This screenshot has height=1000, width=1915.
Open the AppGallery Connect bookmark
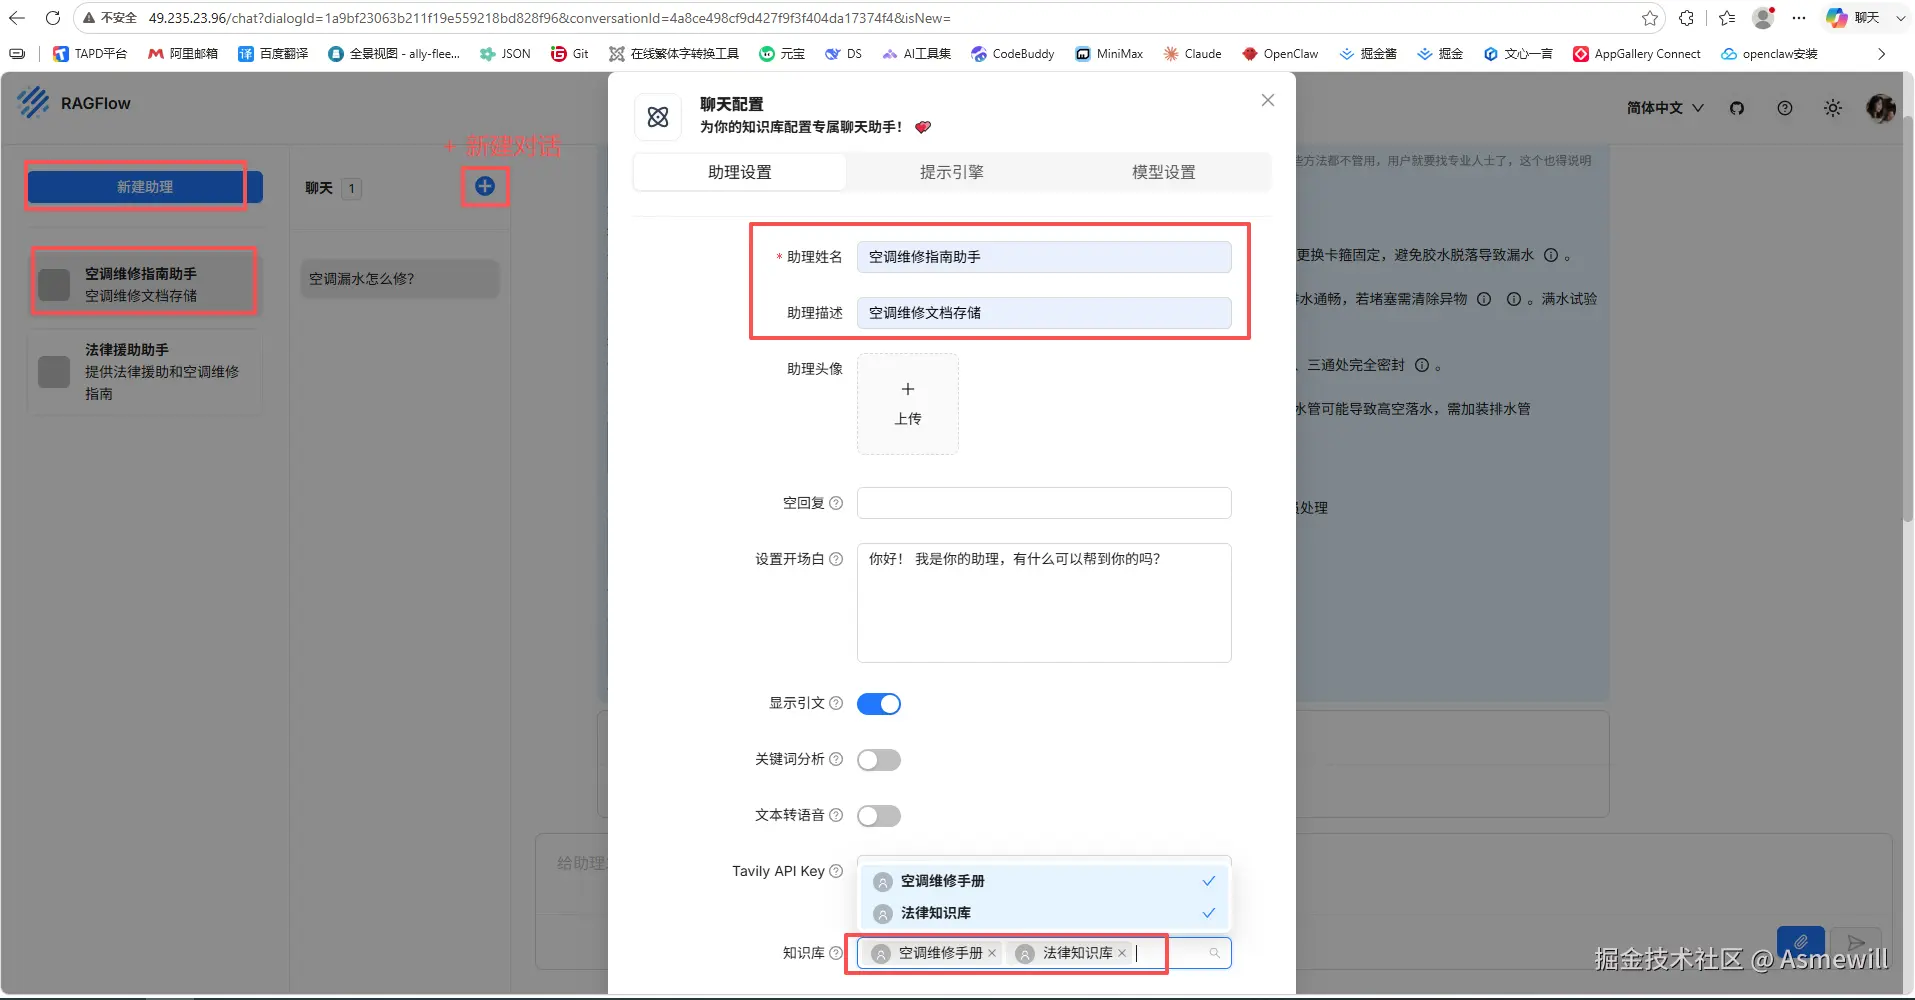[x=1636, y=54]
